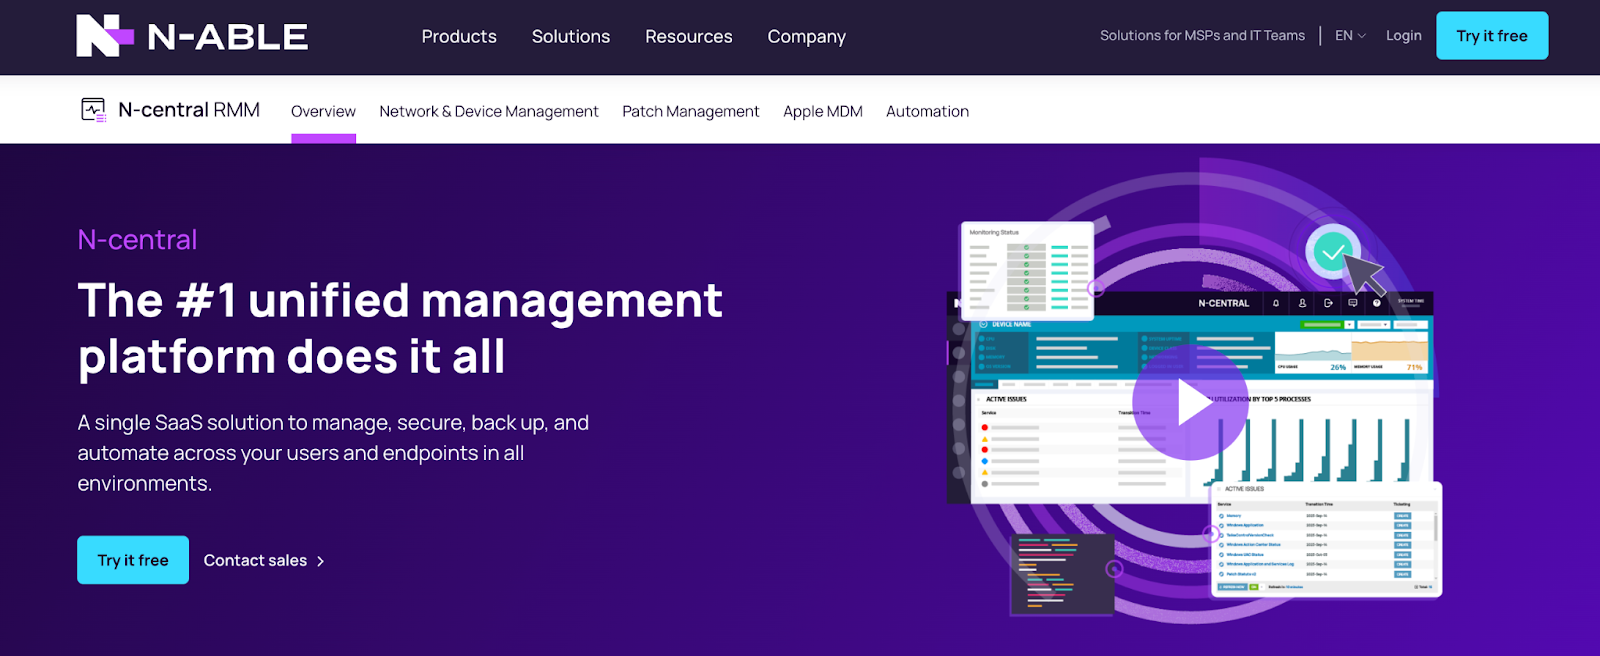
Task: Open the Patch Management tab
Action: (691, 111)
